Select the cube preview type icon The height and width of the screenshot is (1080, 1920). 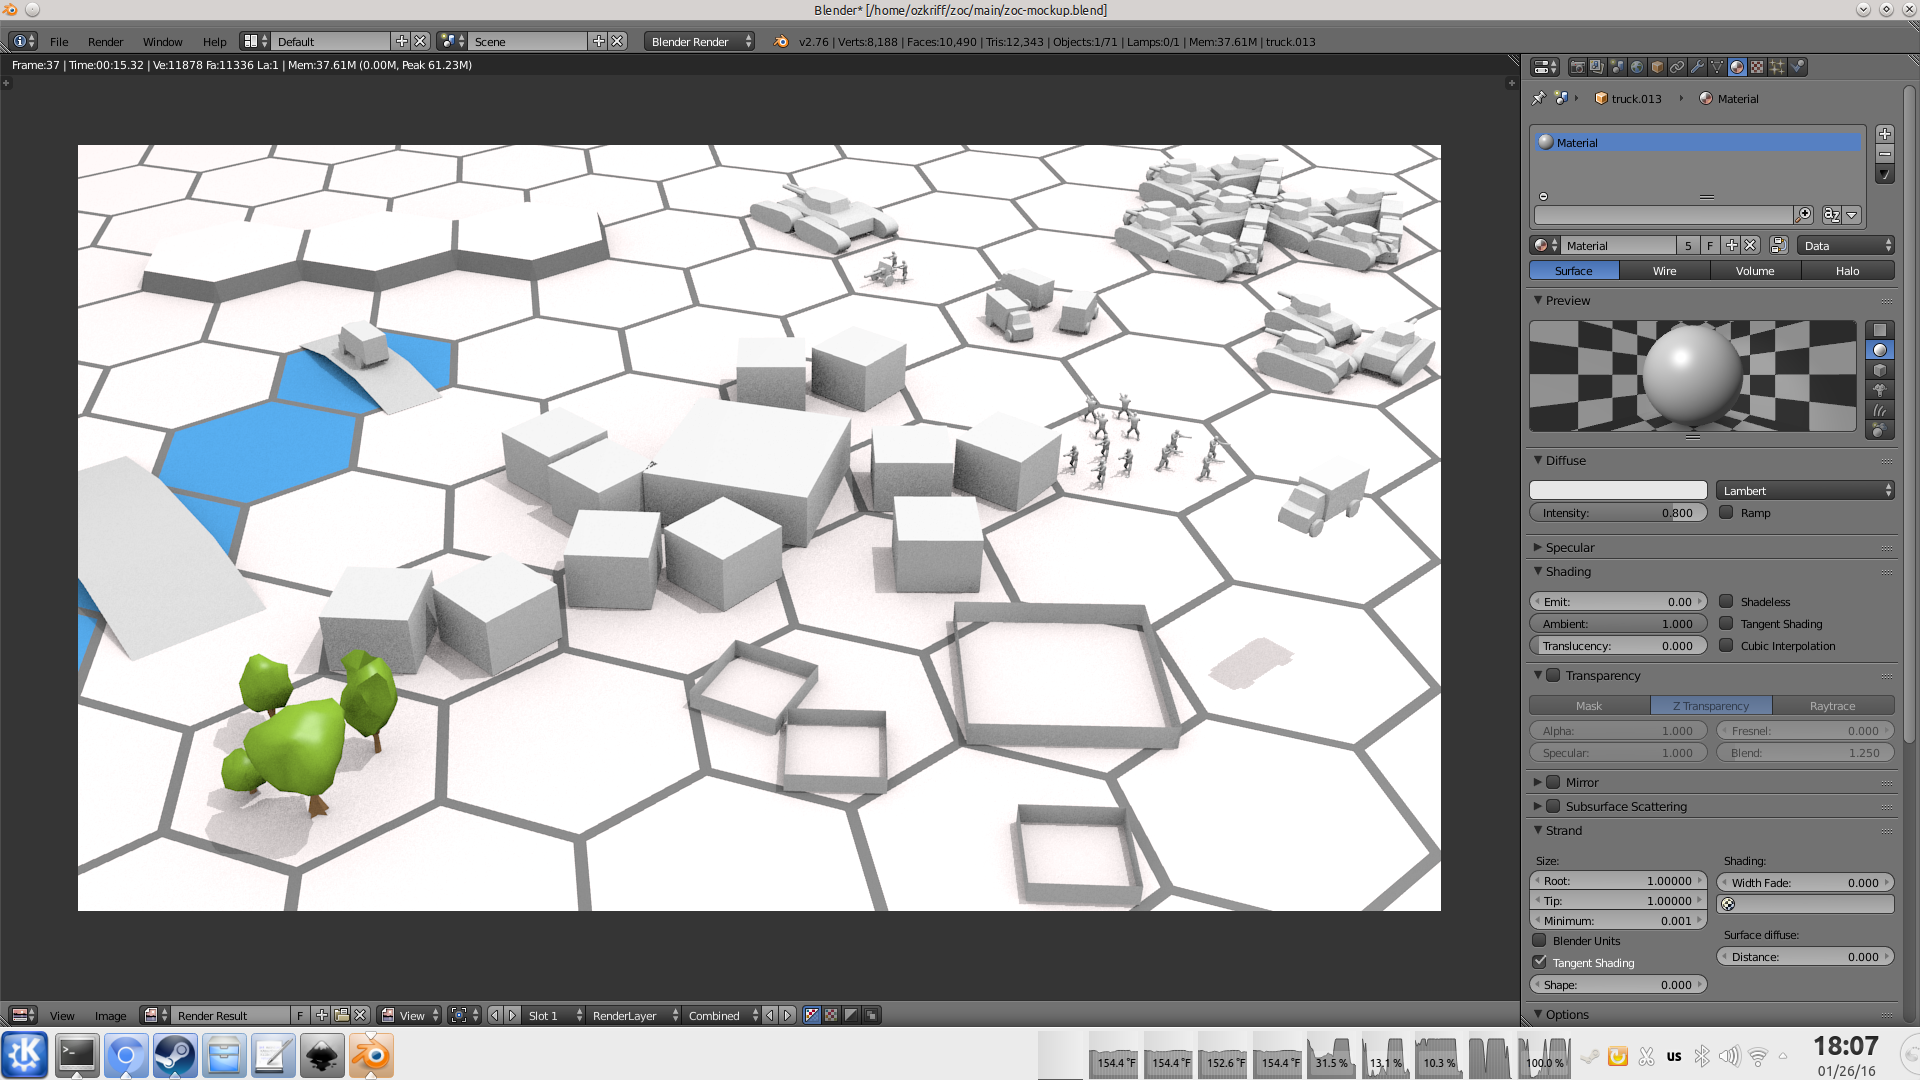tap(1880, 370)
